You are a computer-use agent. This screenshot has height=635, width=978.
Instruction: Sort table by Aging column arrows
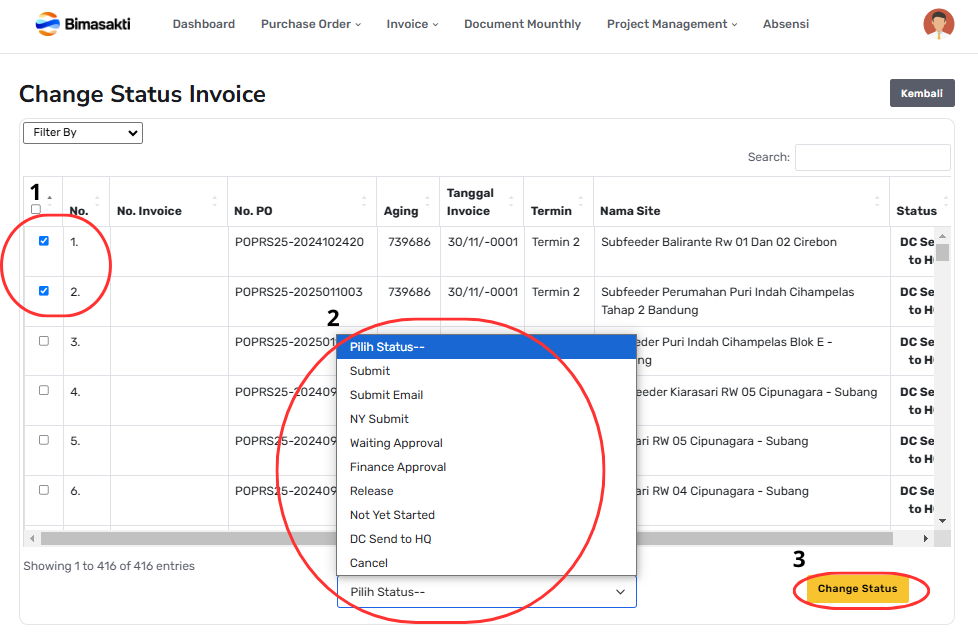point(429,202)
